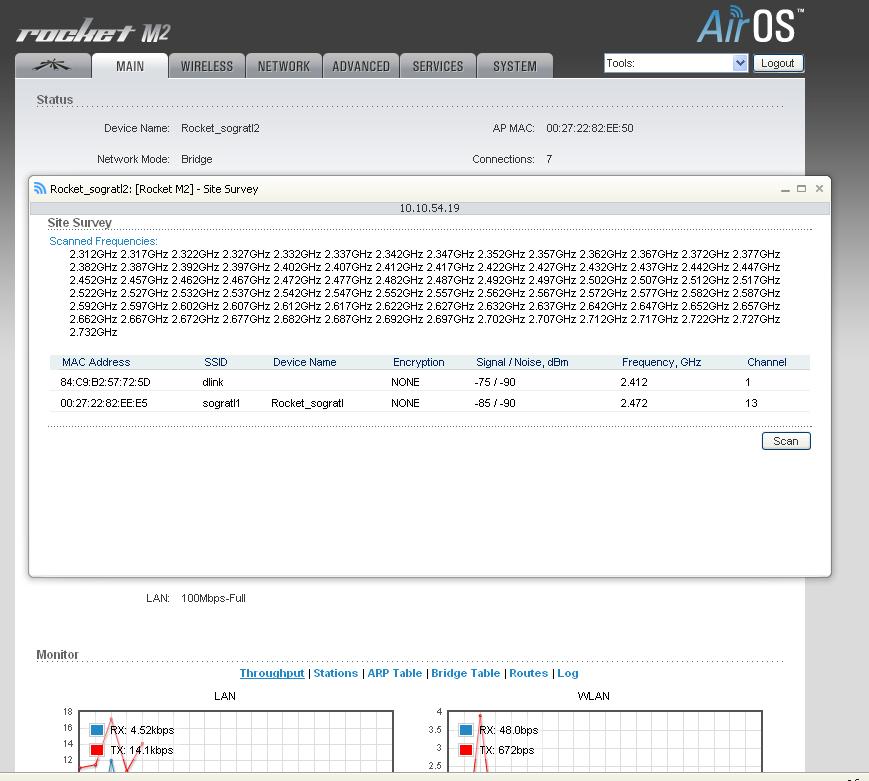869x781 pixels.
Task: Open the SYSTEM tab
Action: [515, 66]
